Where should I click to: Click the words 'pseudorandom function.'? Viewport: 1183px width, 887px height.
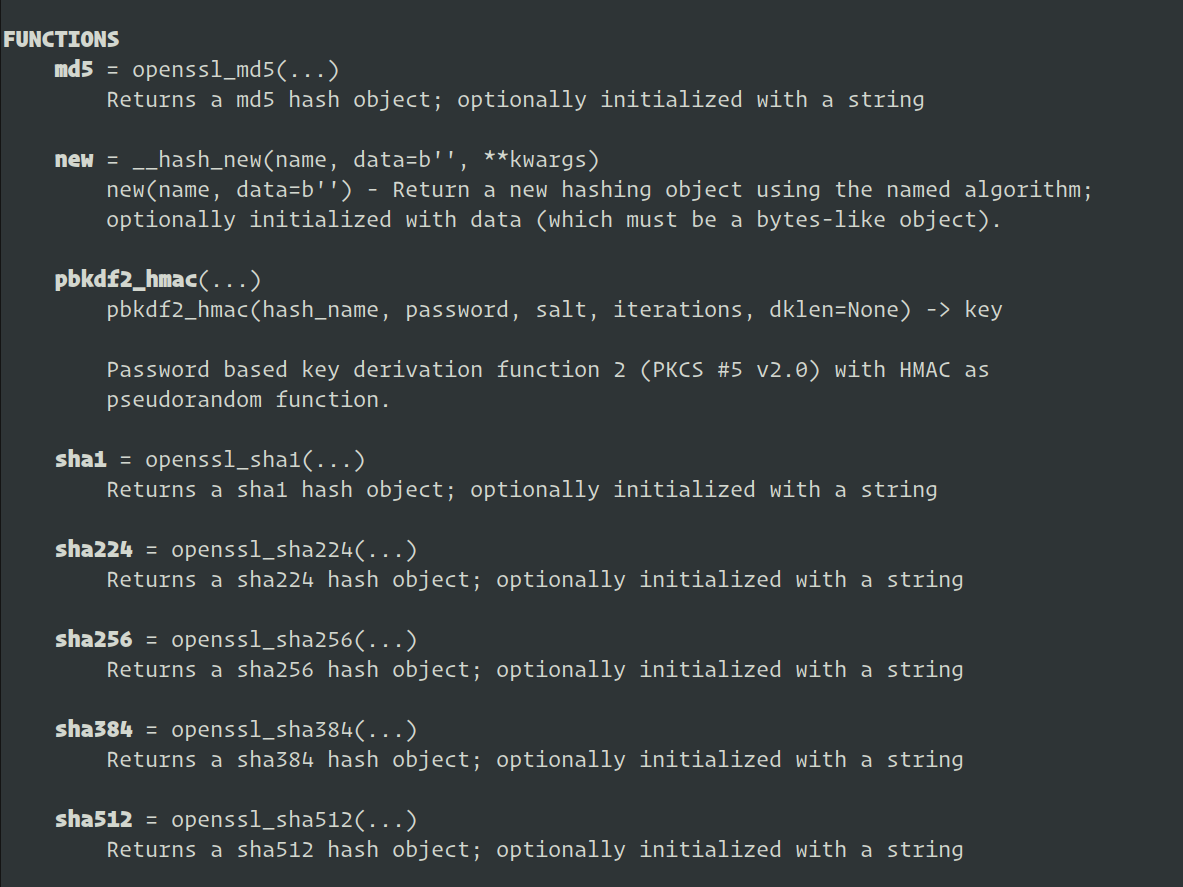[x=248, y=400]
